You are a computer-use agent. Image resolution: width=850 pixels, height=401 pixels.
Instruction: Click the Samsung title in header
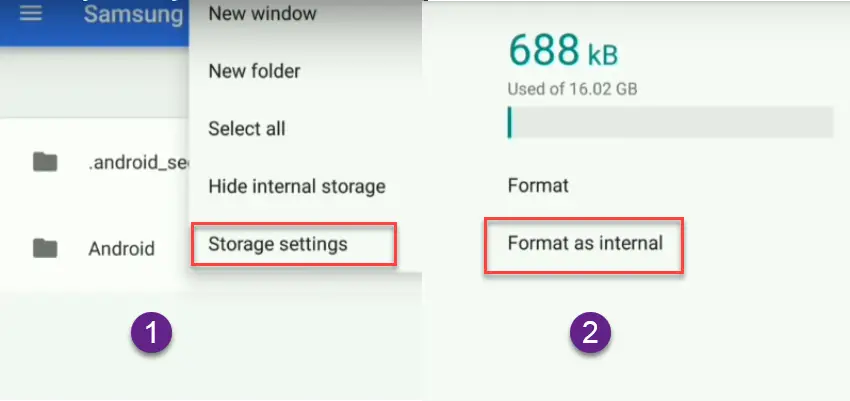[133, 14]
